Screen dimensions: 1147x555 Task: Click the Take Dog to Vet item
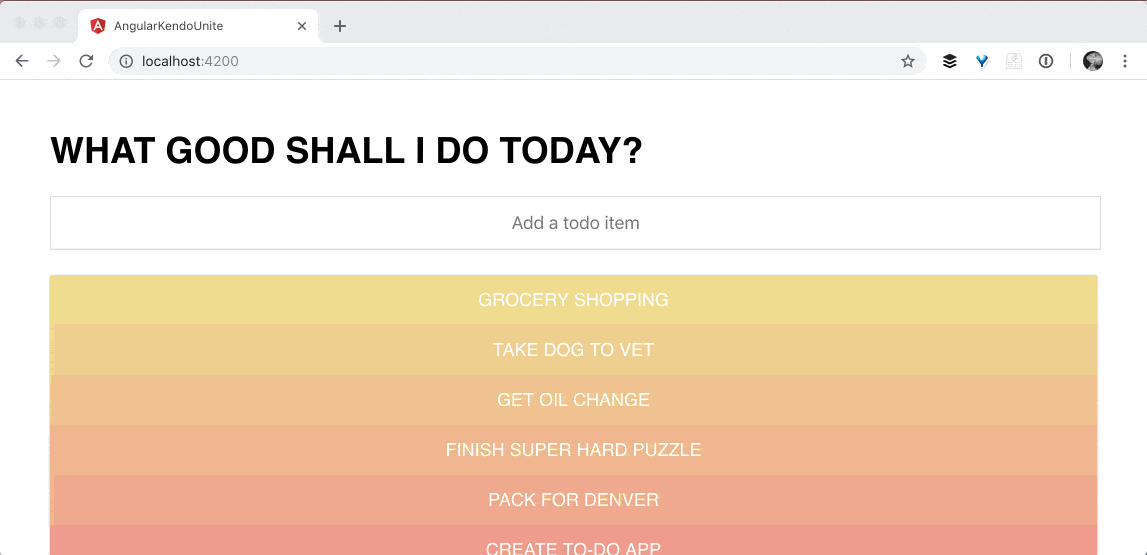pos(573,350)
